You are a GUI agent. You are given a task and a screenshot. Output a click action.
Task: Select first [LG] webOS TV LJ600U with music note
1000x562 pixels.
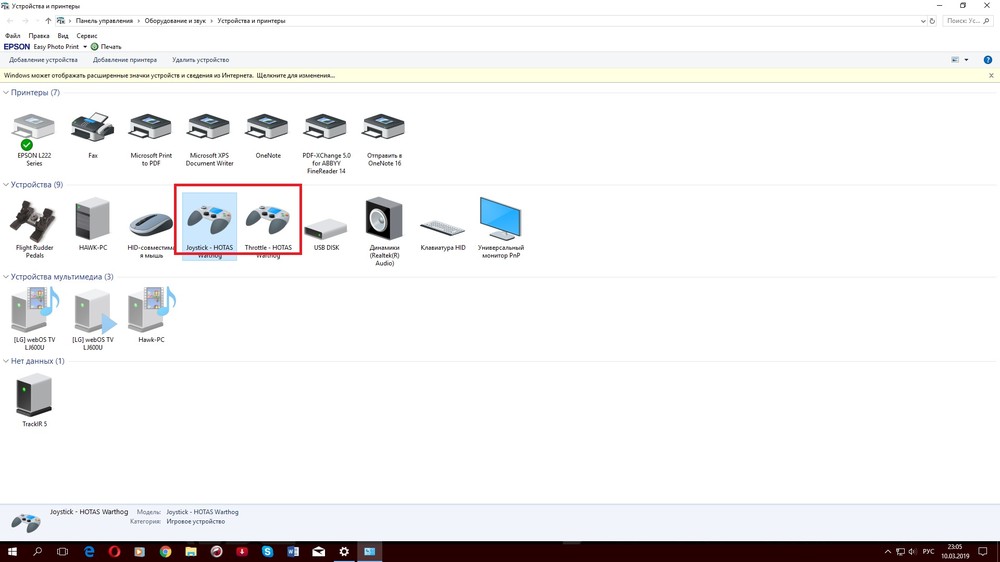pyautogui.click(x=34, y=318)
